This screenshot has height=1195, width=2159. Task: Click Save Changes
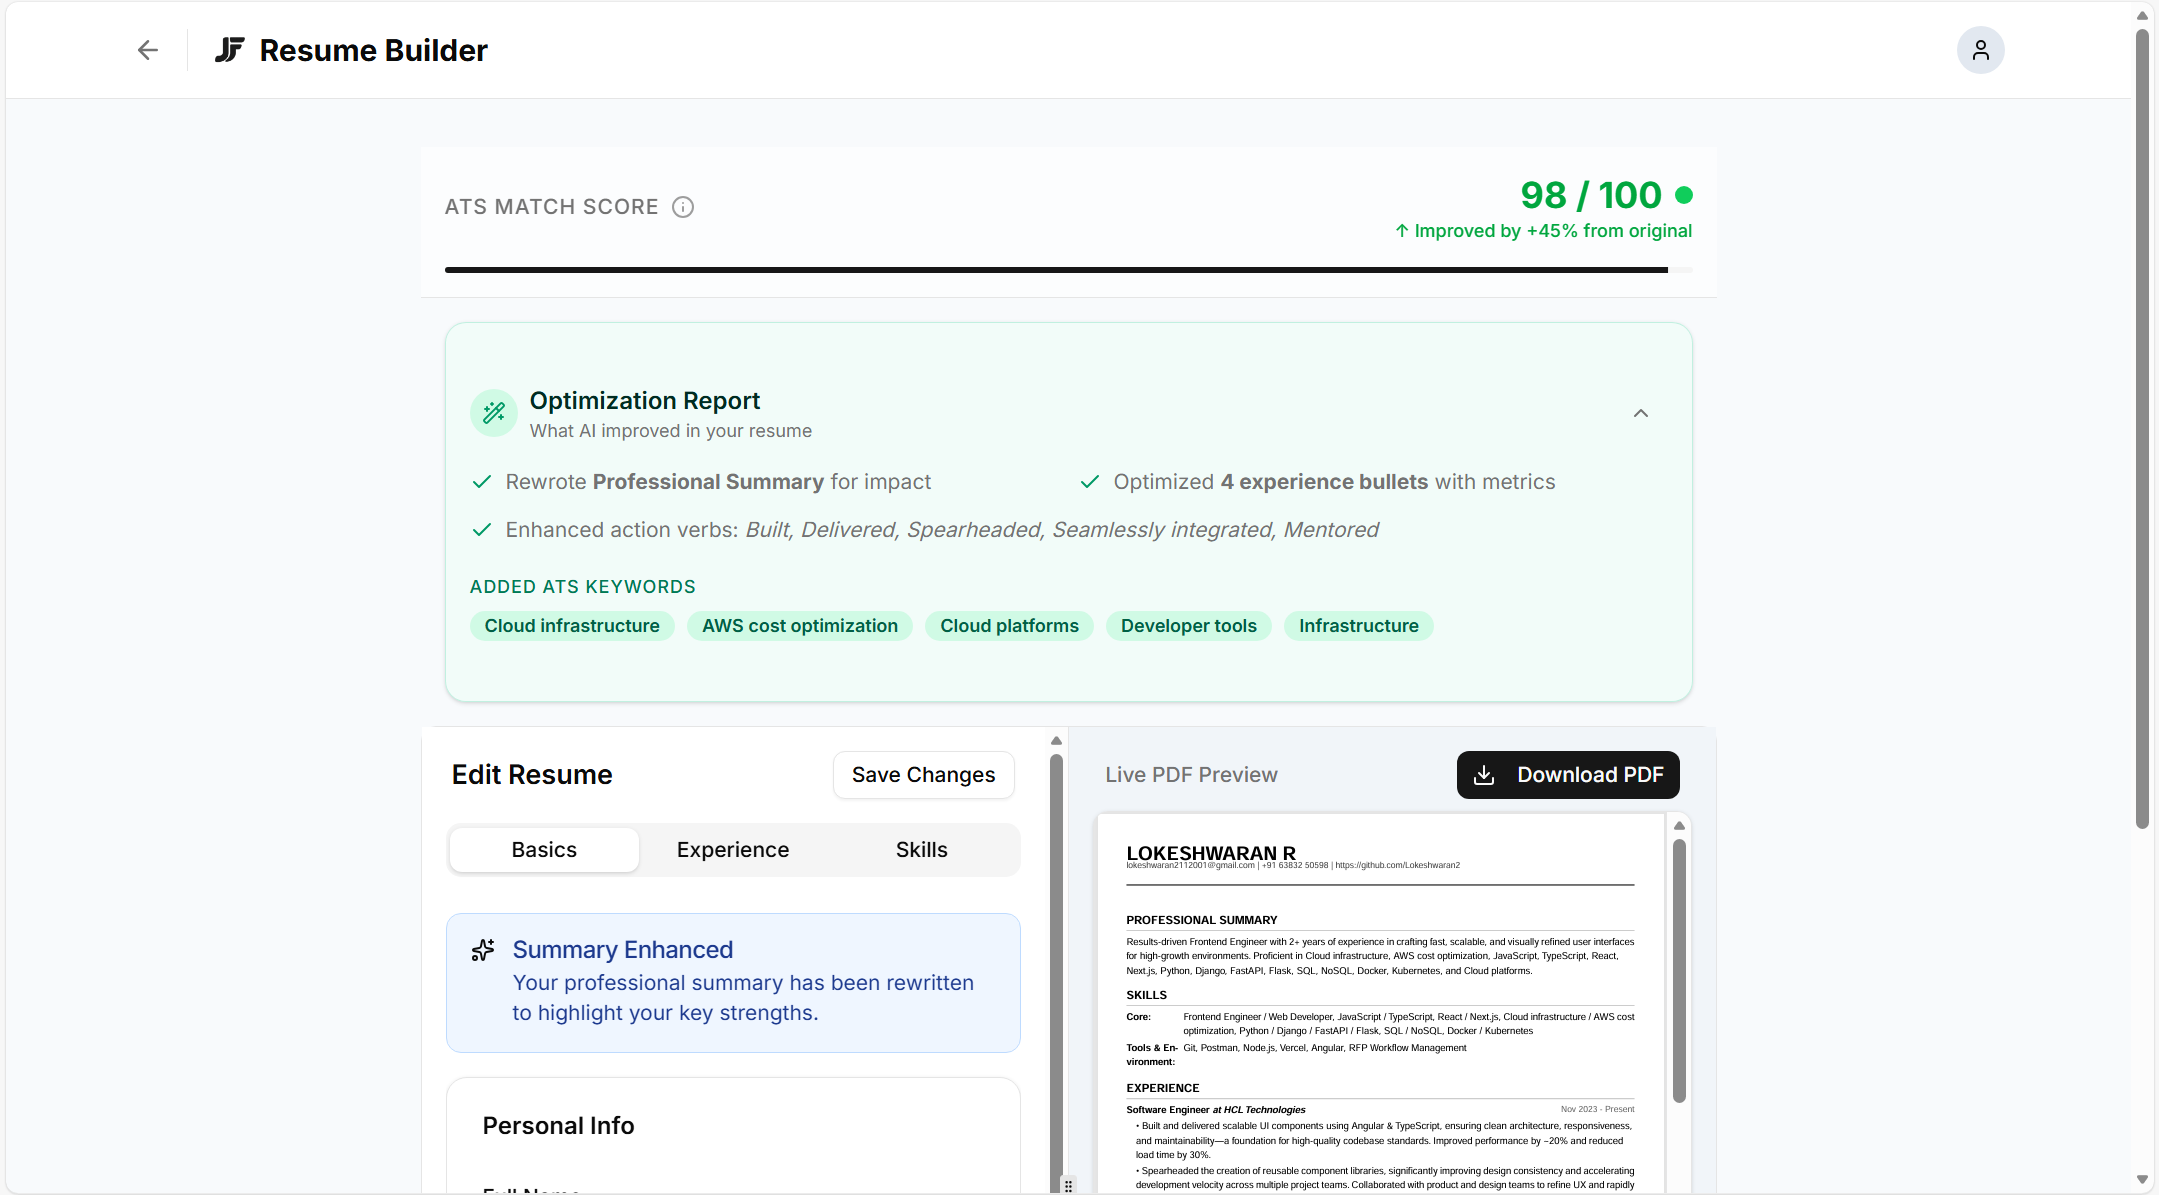coord(922,774)
